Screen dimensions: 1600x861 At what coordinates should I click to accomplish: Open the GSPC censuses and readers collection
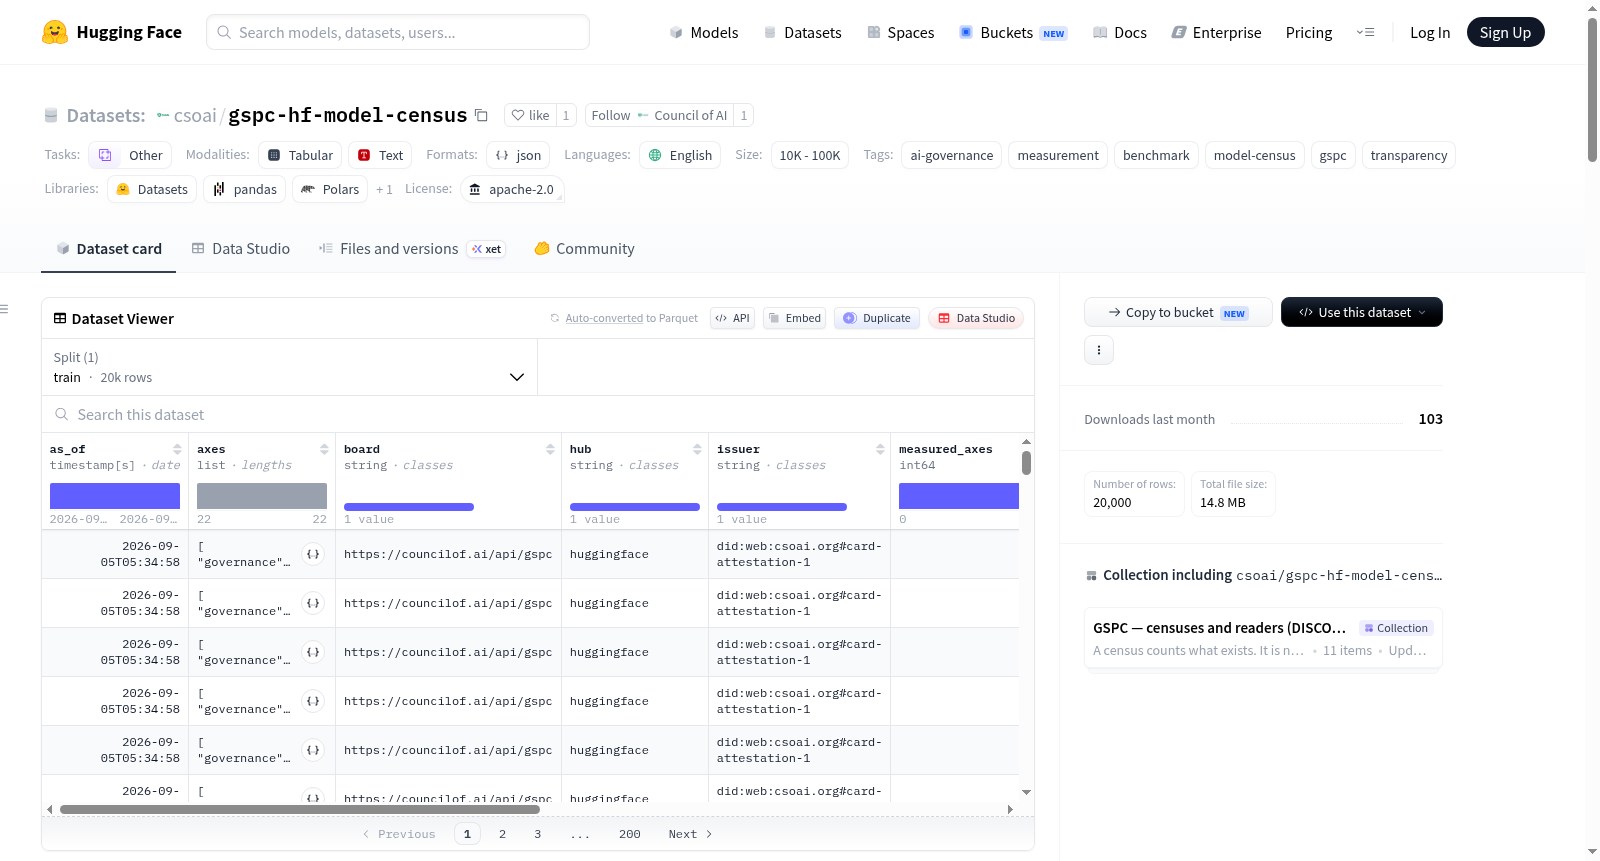1263,638
